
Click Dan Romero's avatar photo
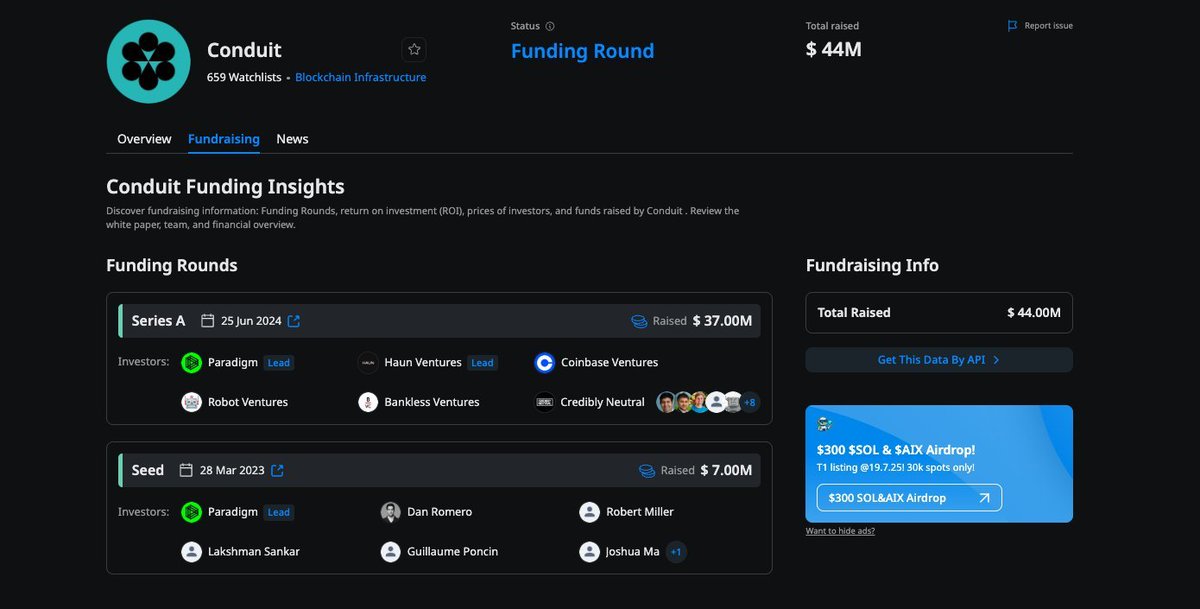[391, 512]
